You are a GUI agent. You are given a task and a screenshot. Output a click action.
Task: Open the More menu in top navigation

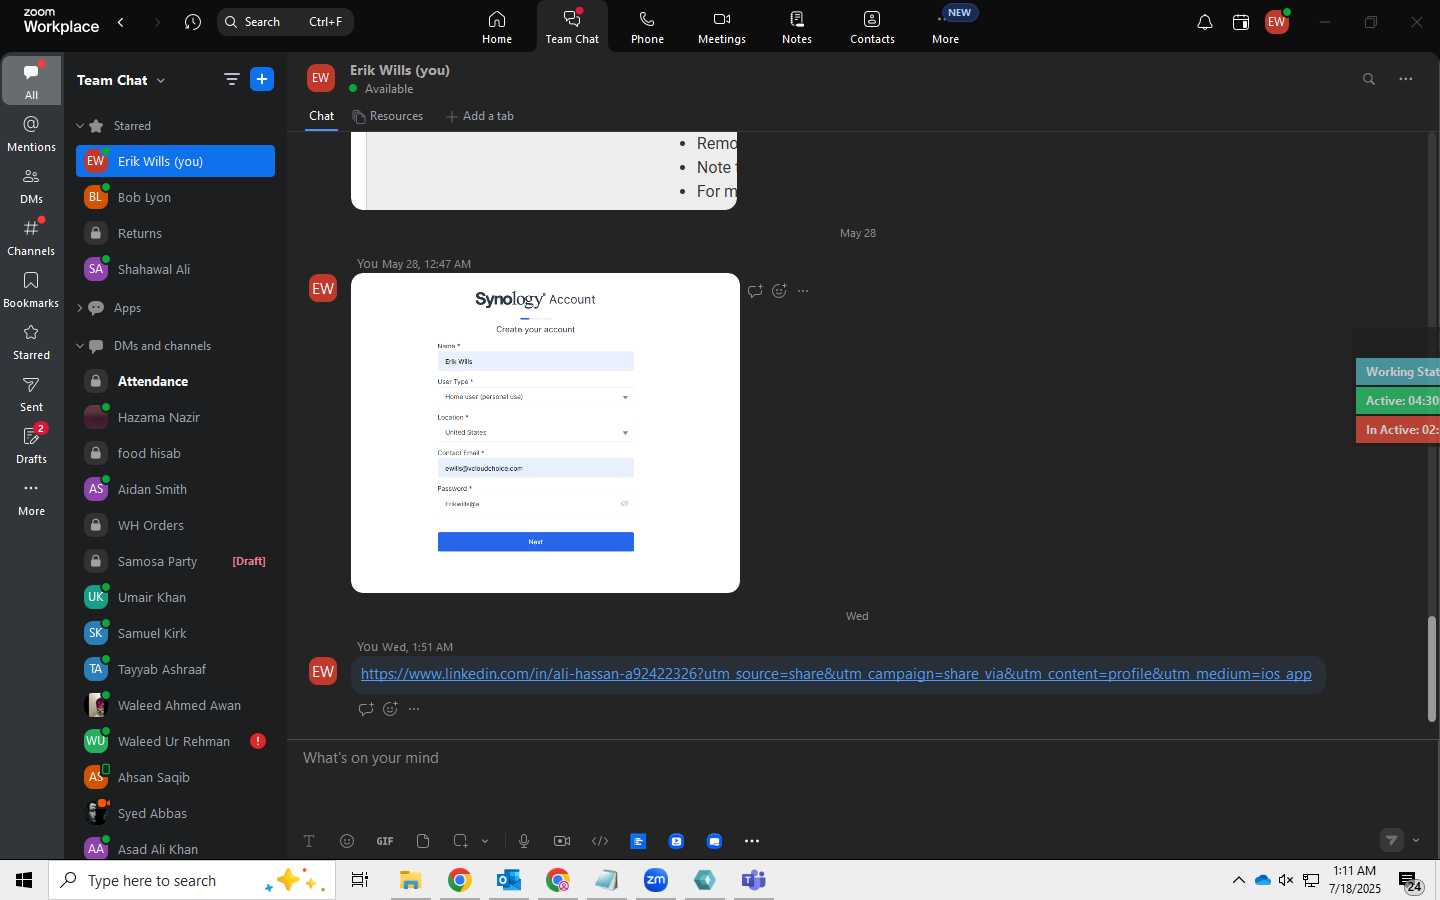coord(946,27)
